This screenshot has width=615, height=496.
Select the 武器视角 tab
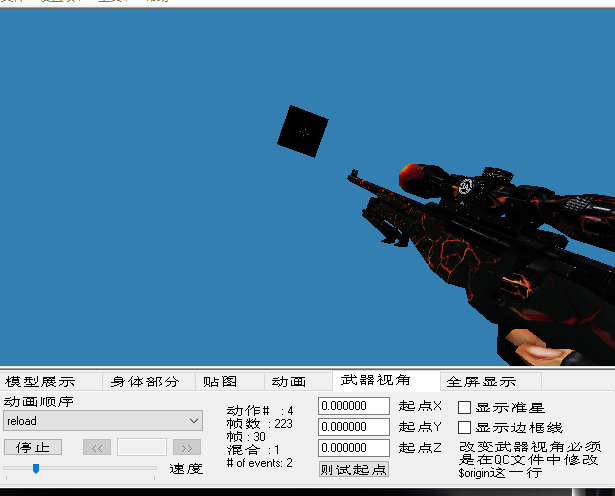386,380
